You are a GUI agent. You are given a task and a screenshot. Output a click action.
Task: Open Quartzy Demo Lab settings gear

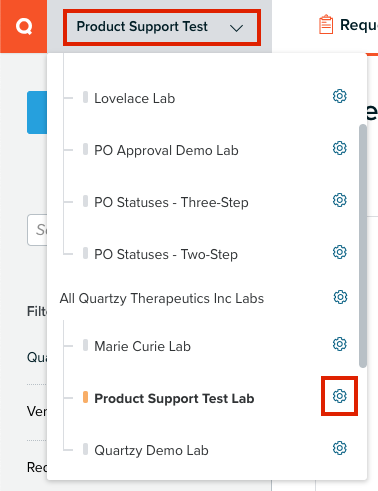pos(340,448)
